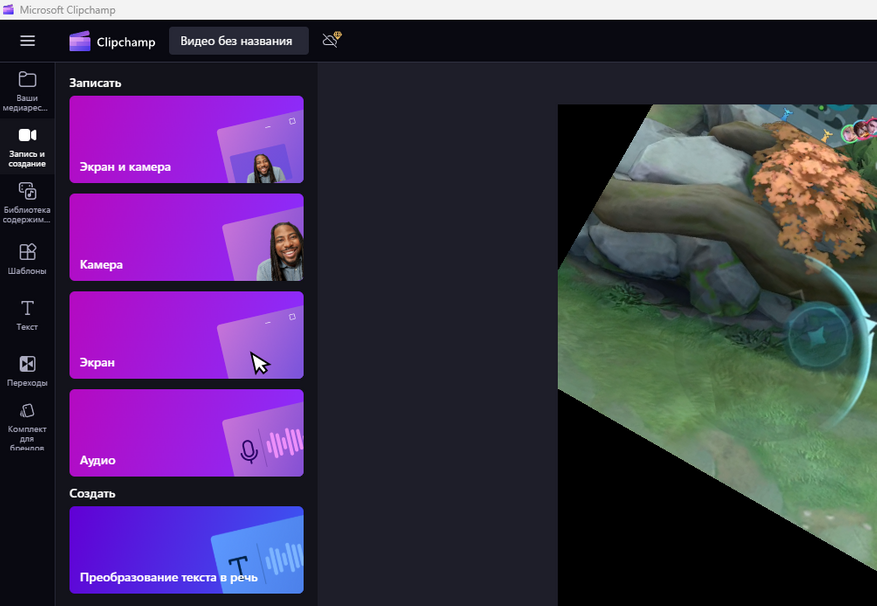Open the "Ваши медиаресурсы" sidebar tab
This screenshot has height=606, width=877.
click(27, 91)
